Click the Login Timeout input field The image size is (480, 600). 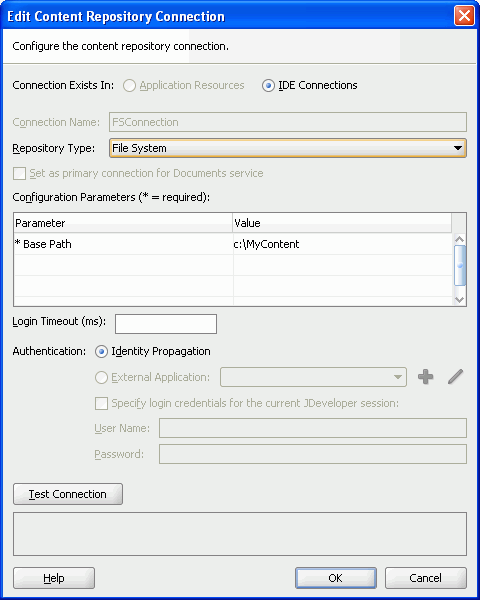(x=166, y=324)
